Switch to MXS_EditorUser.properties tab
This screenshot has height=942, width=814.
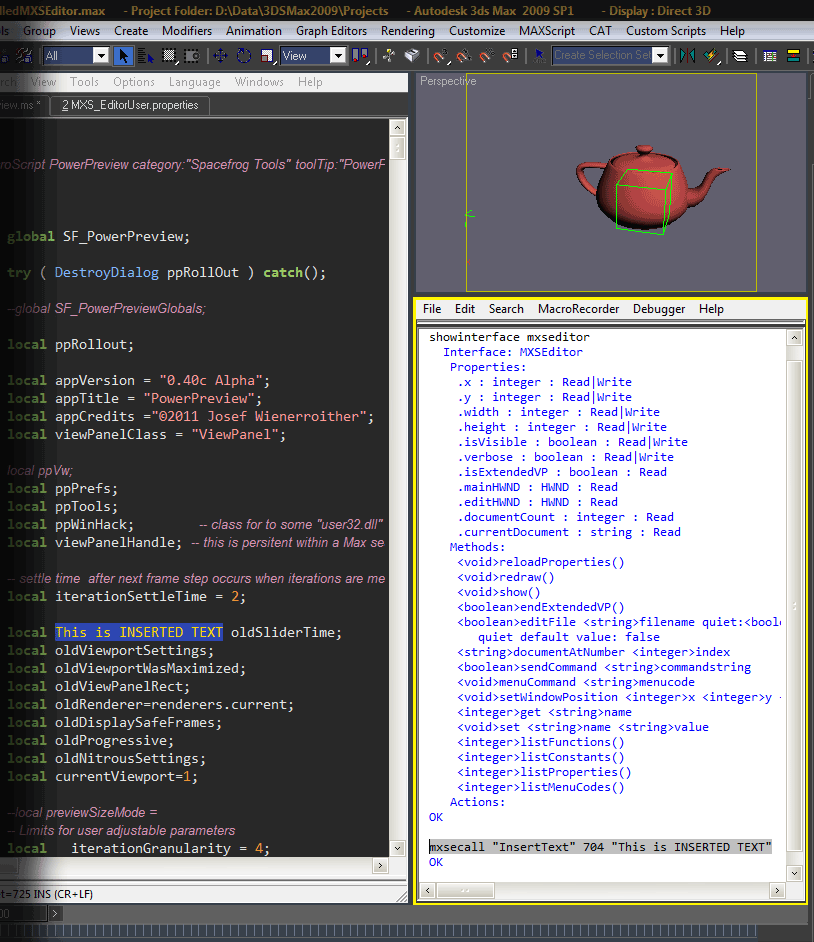pos(130,105)
